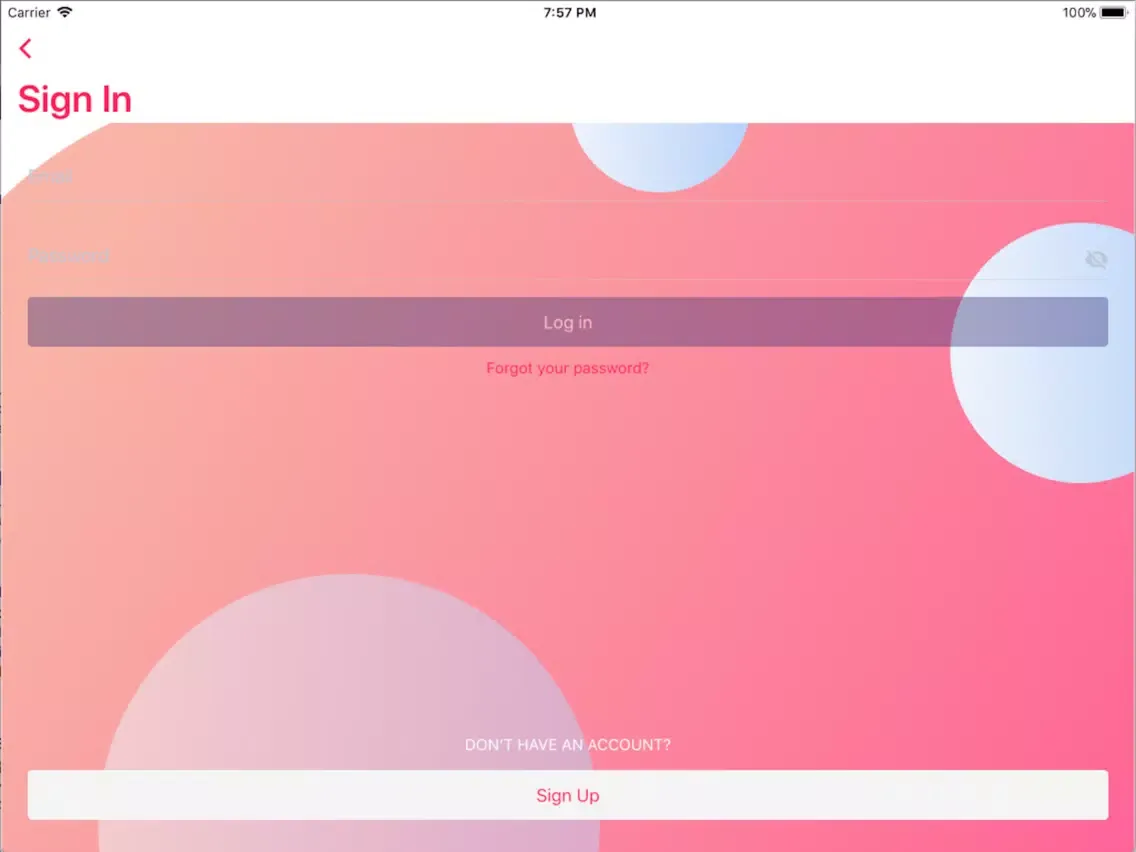Image resolution: width=1136 pixels, height=852 pixels.
Task: Click the 100% battery percentage text
Action: click(x=1078, y=13)
